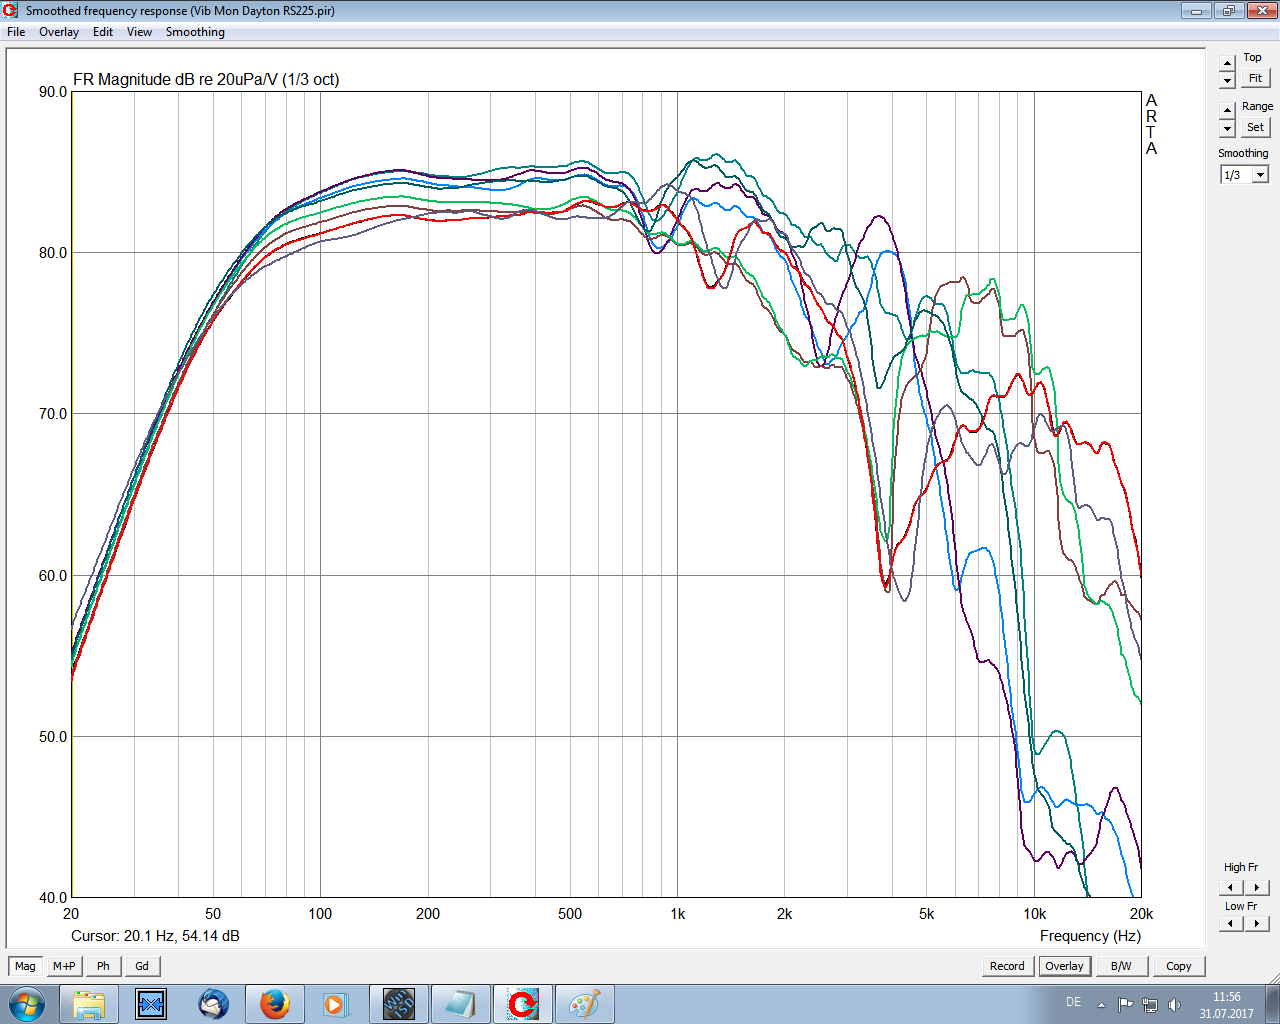Shift Low Fr right arrow
Viewport: 1280px width, 1024px height.
tap(1257, 923)
